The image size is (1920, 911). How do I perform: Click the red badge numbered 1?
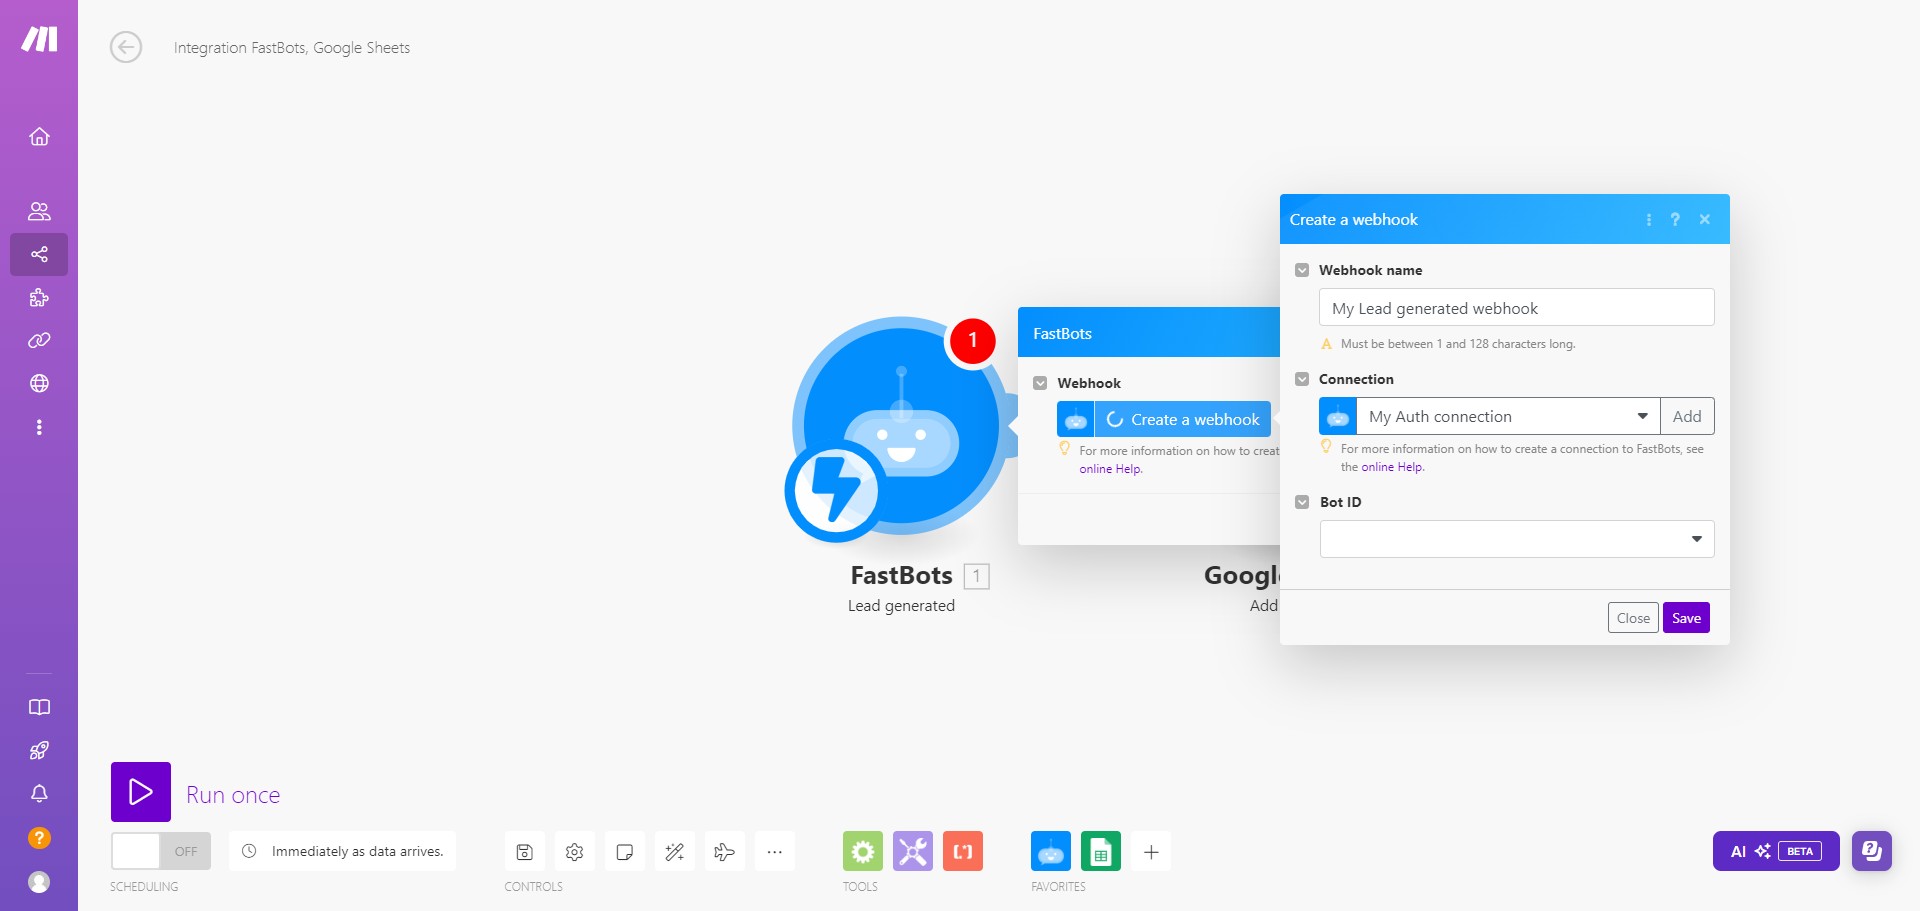[x=972, y=340]
